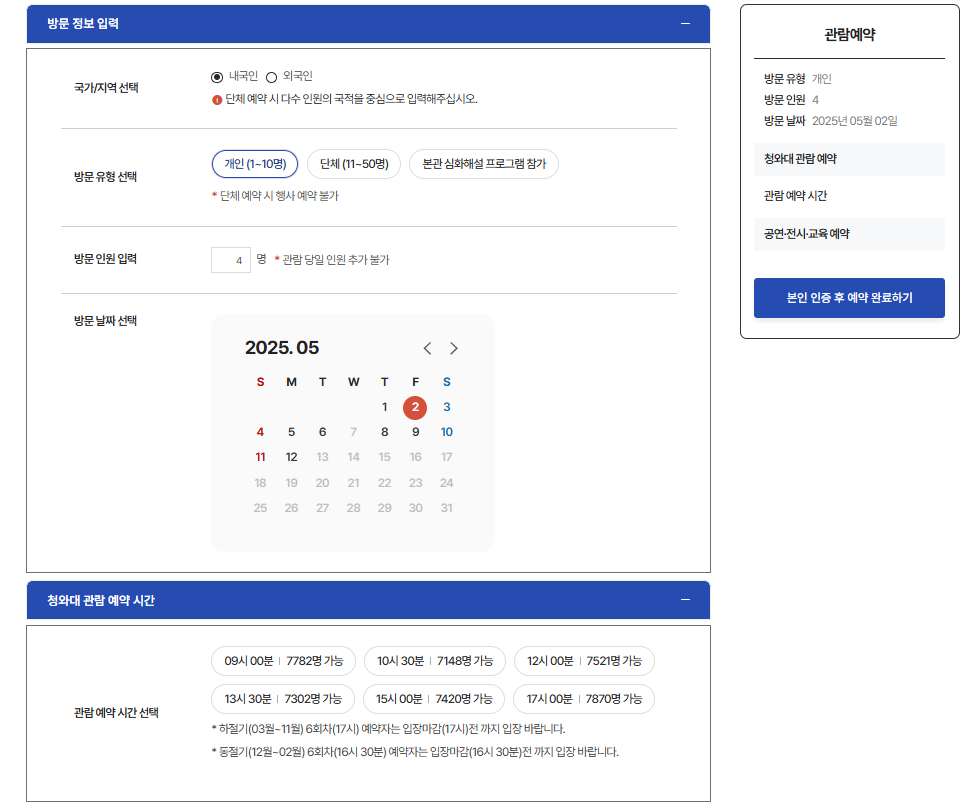969x804 pixels.
Task: Select the 외국인 radio button
Action: pyautogui.click(x=271, y=77)
